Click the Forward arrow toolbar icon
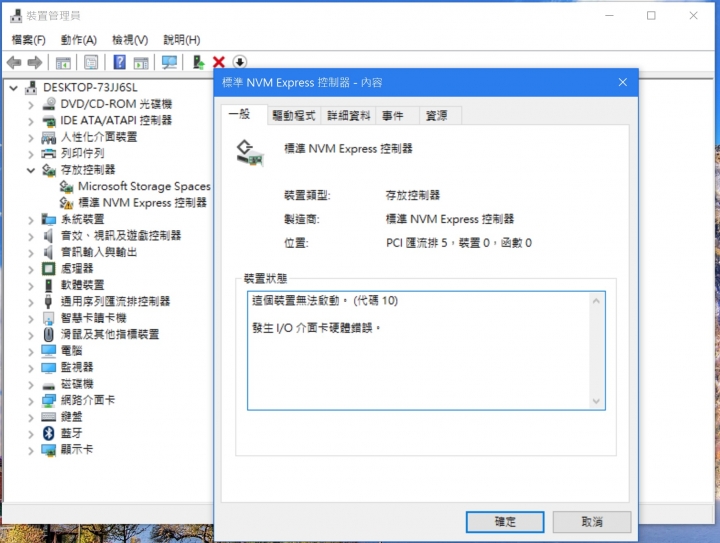 (x=35, y=62)
